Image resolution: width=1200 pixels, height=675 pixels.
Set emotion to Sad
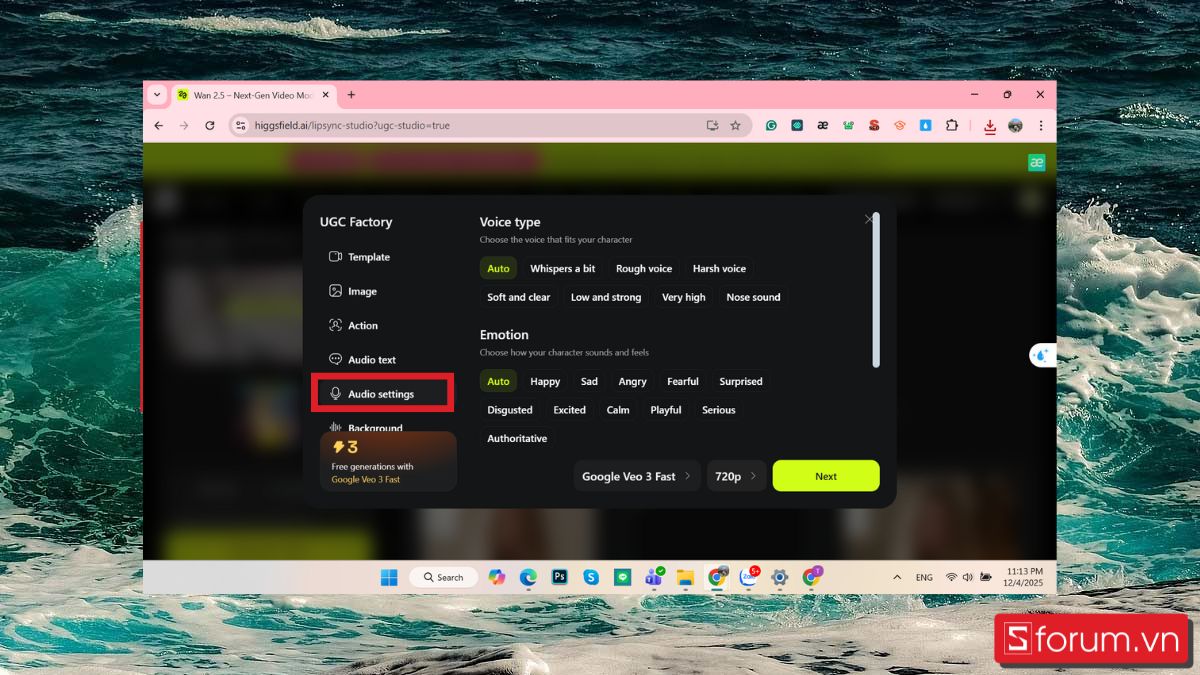tap(589, 381)
